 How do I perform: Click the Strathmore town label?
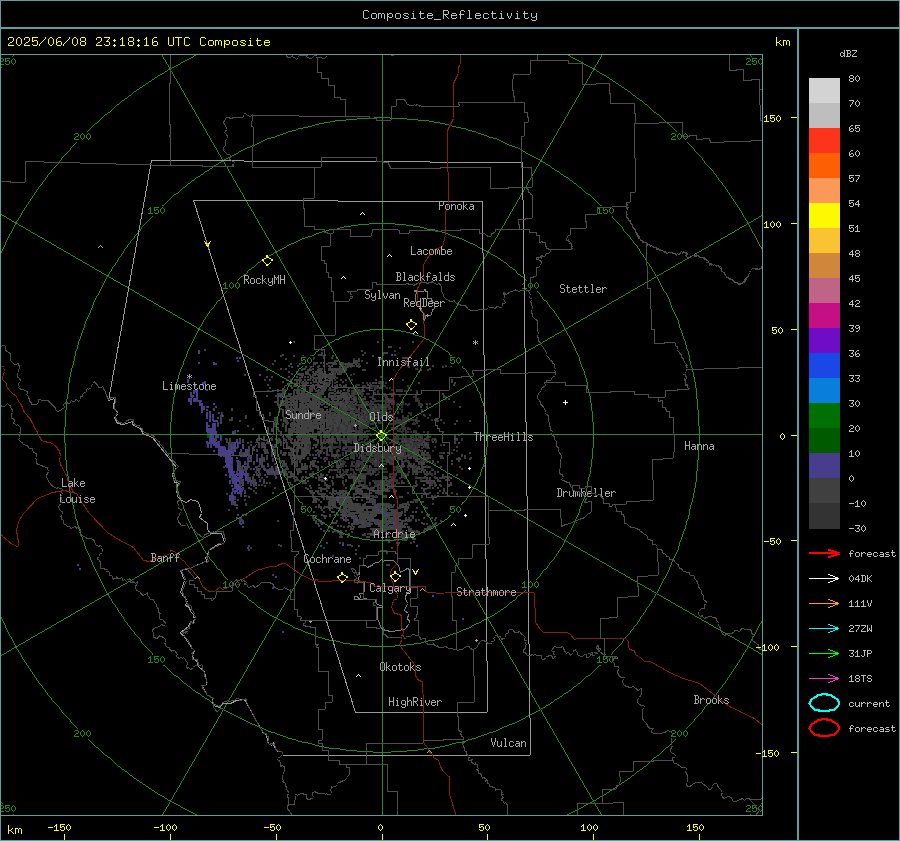point(486,592)
